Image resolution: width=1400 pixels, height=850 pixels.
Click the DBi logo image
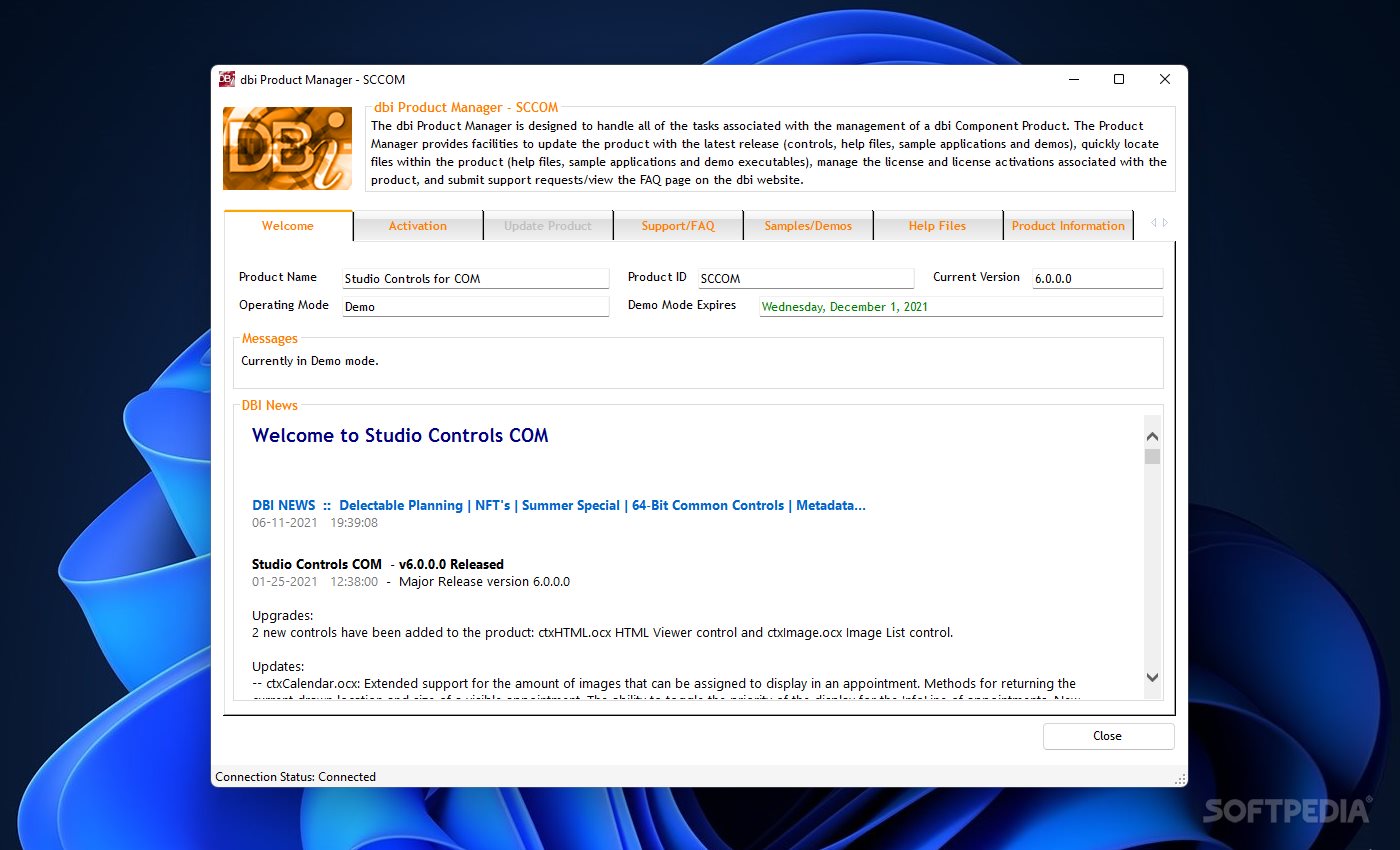(x=287, y=148)
